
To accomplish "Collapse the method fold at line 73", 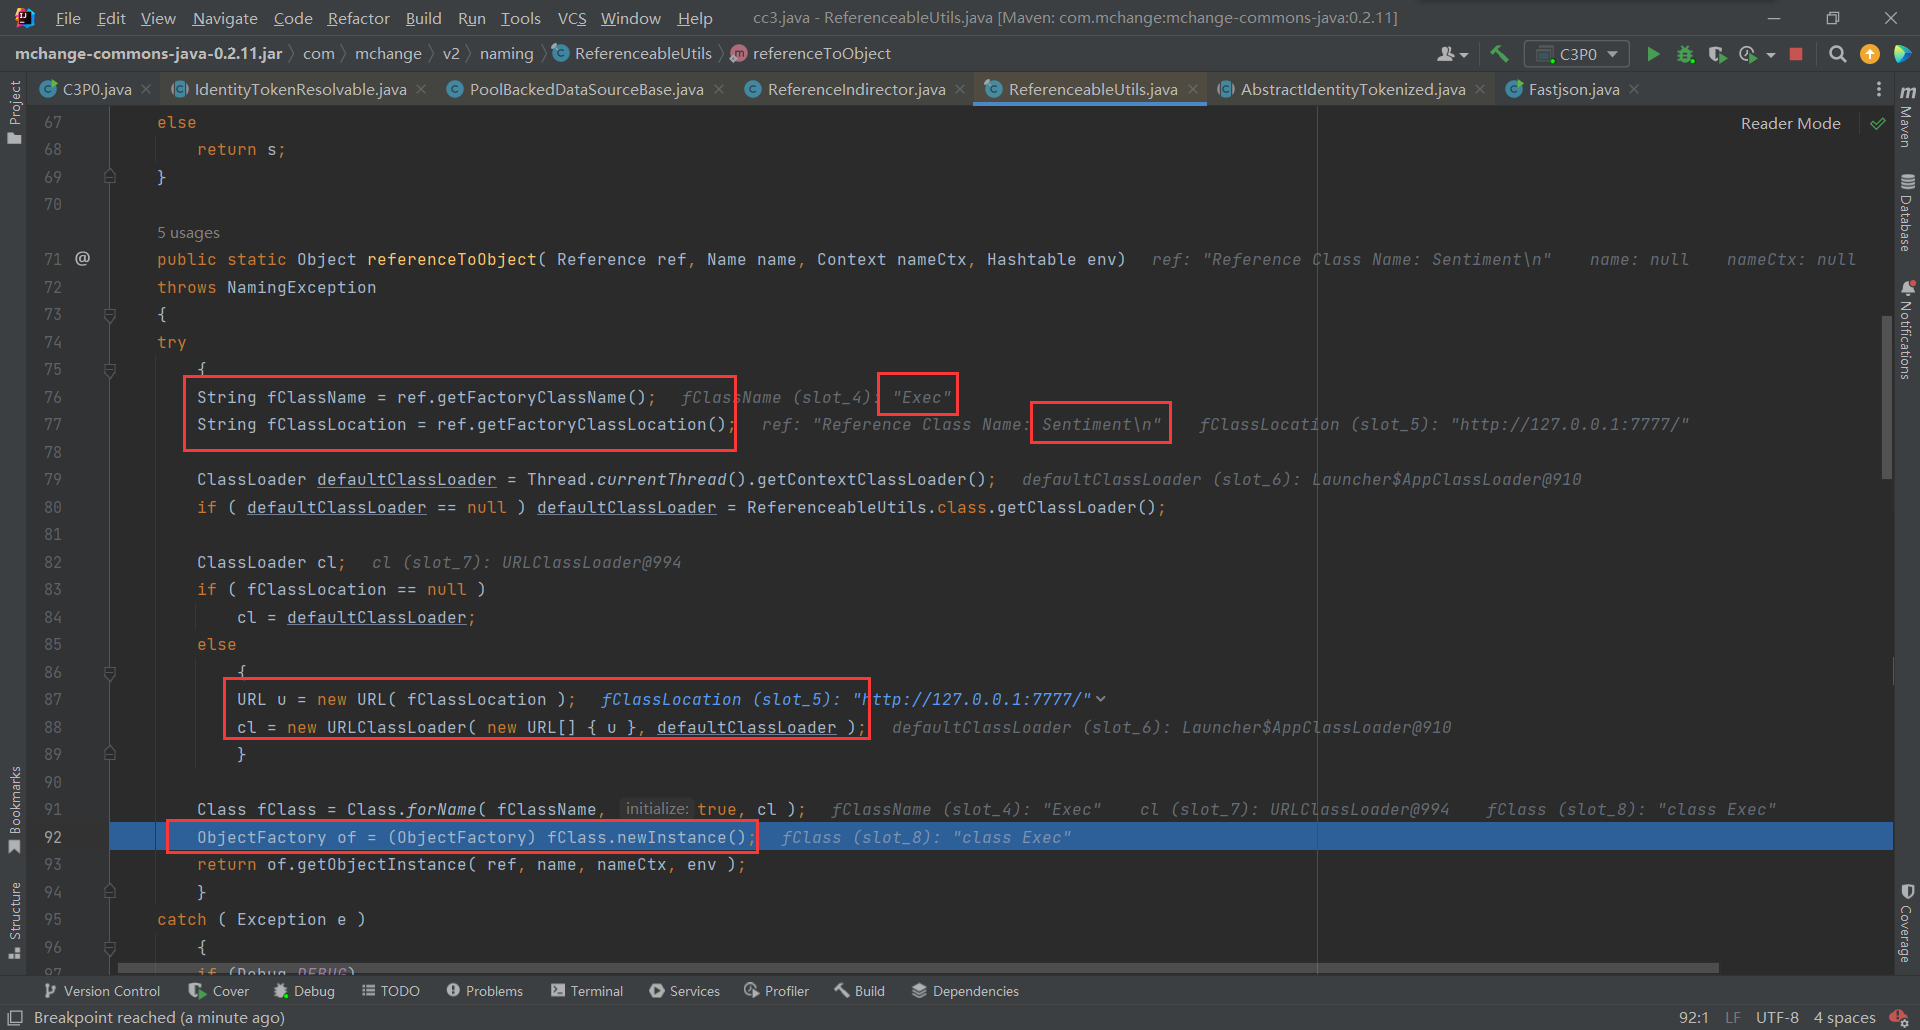I will click(x=110, y=314).
